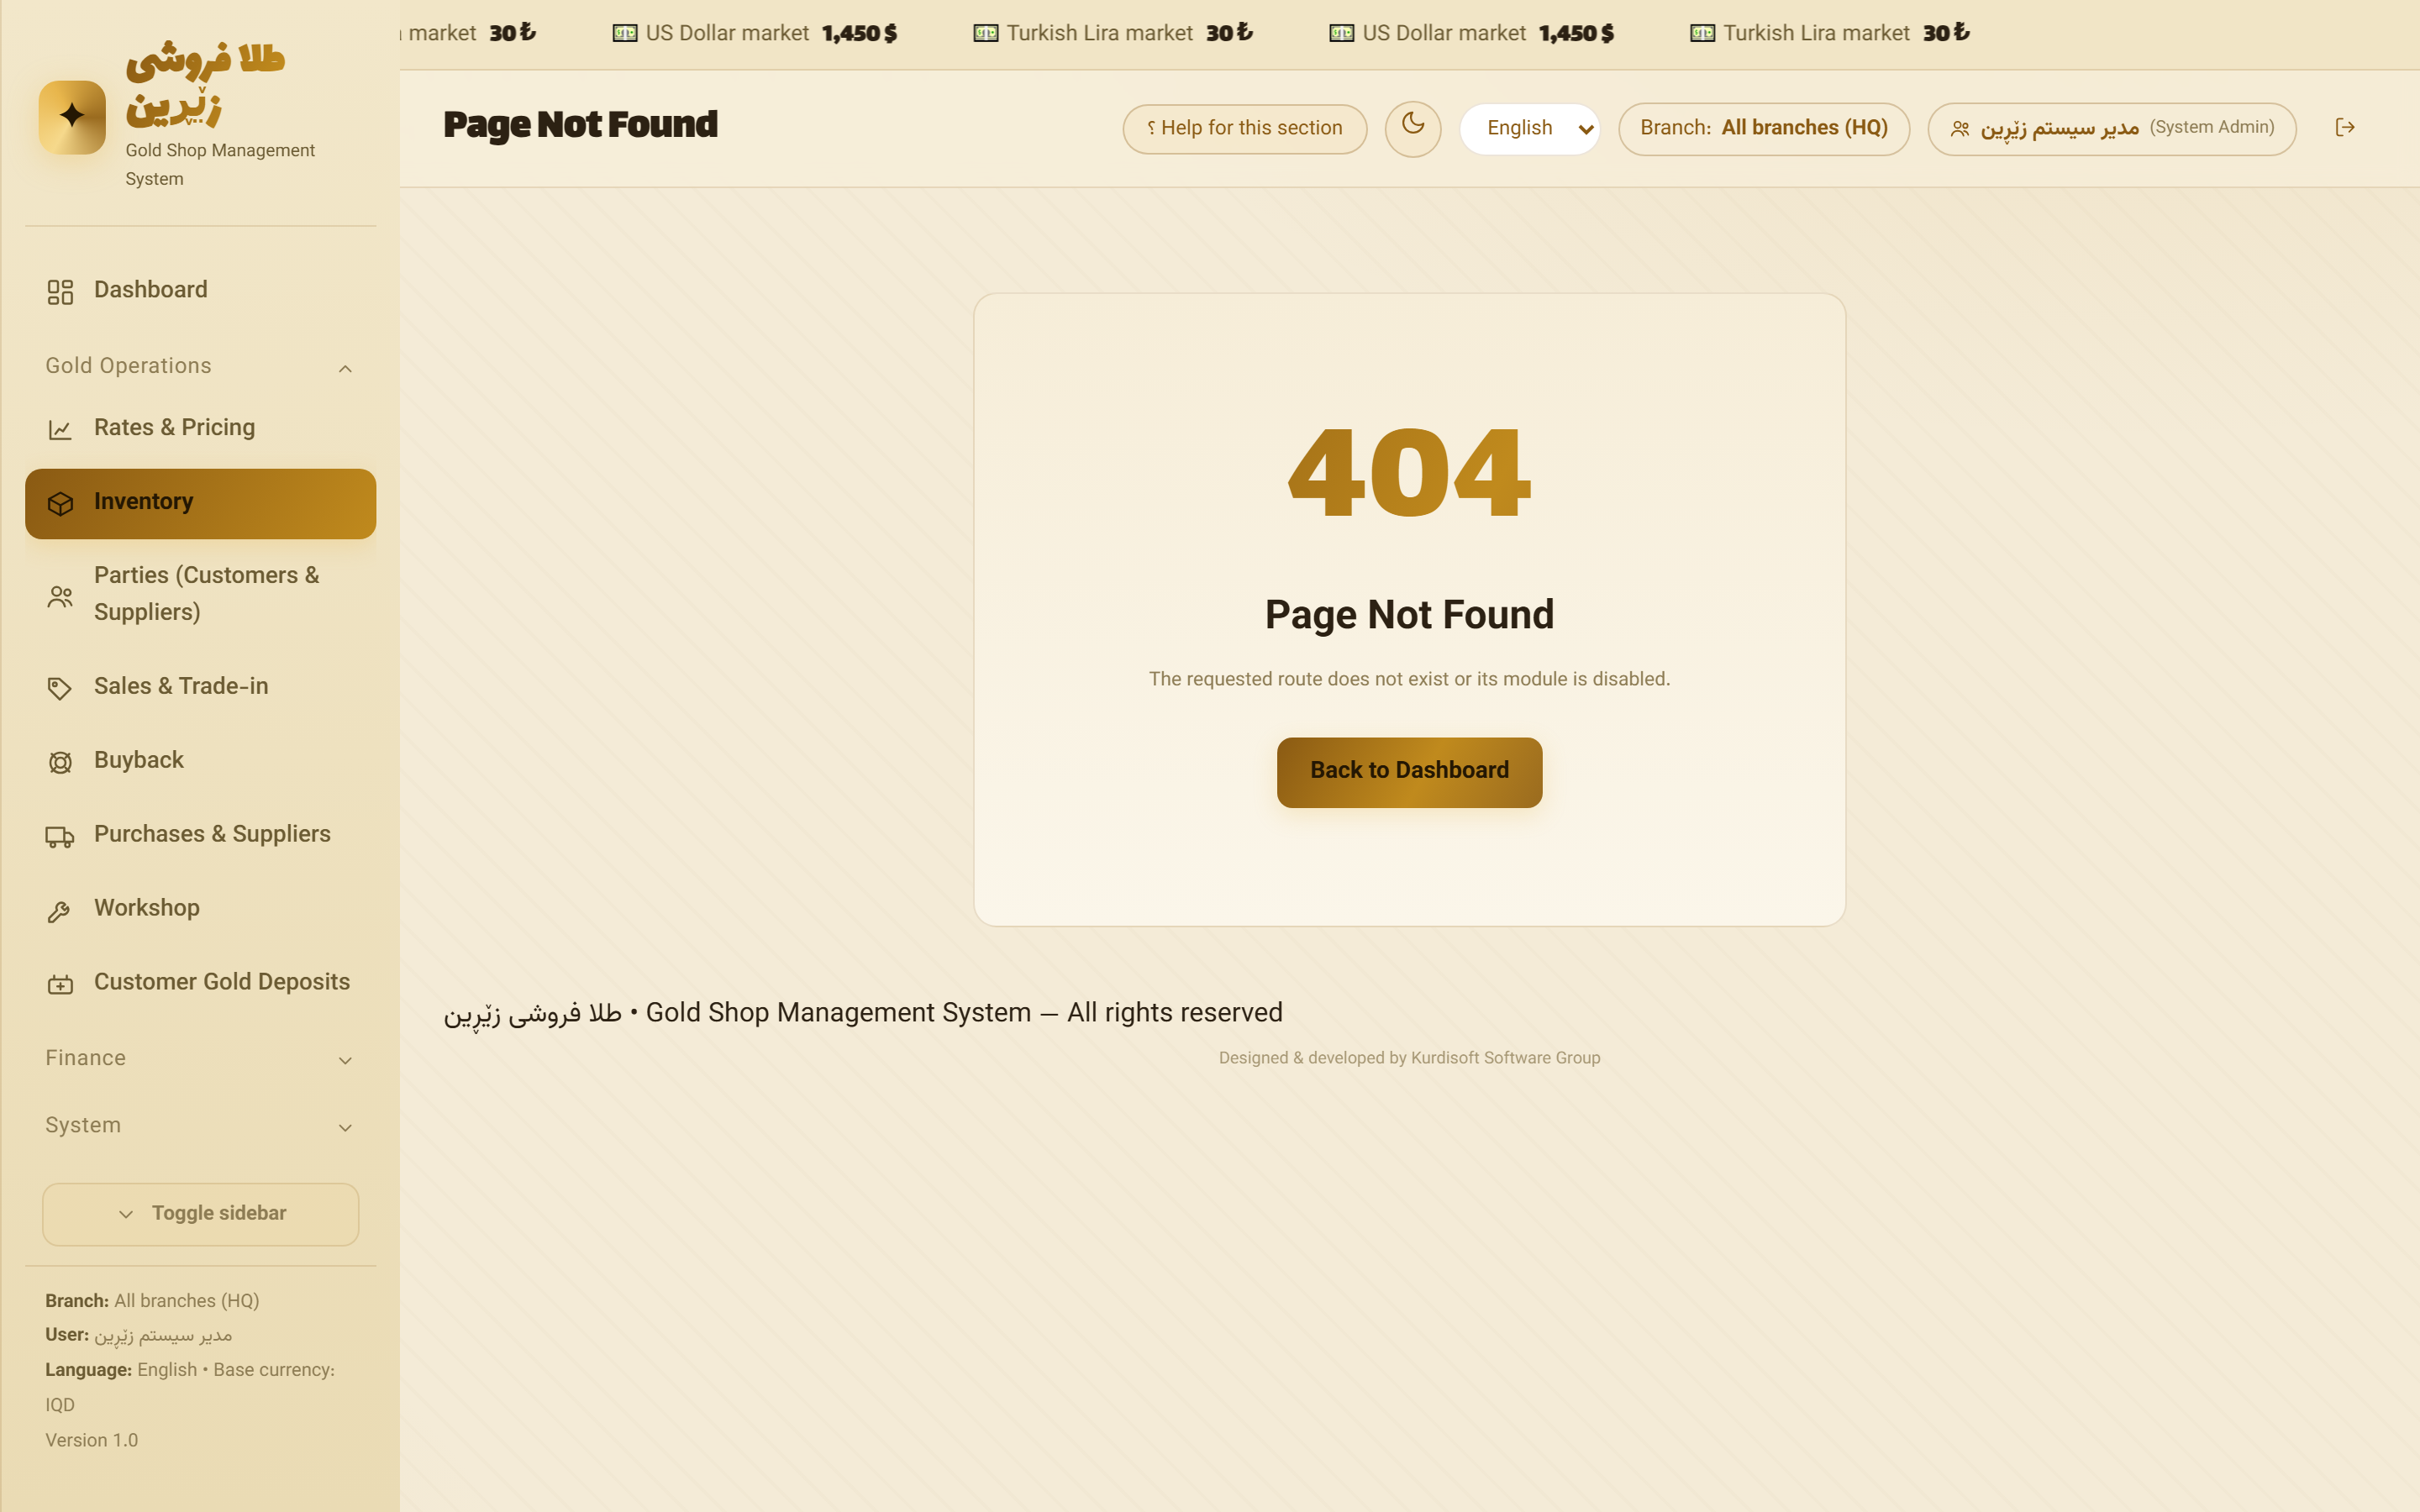
Task: Click the user icon beside System Admin
Action: pos(1960,128)
